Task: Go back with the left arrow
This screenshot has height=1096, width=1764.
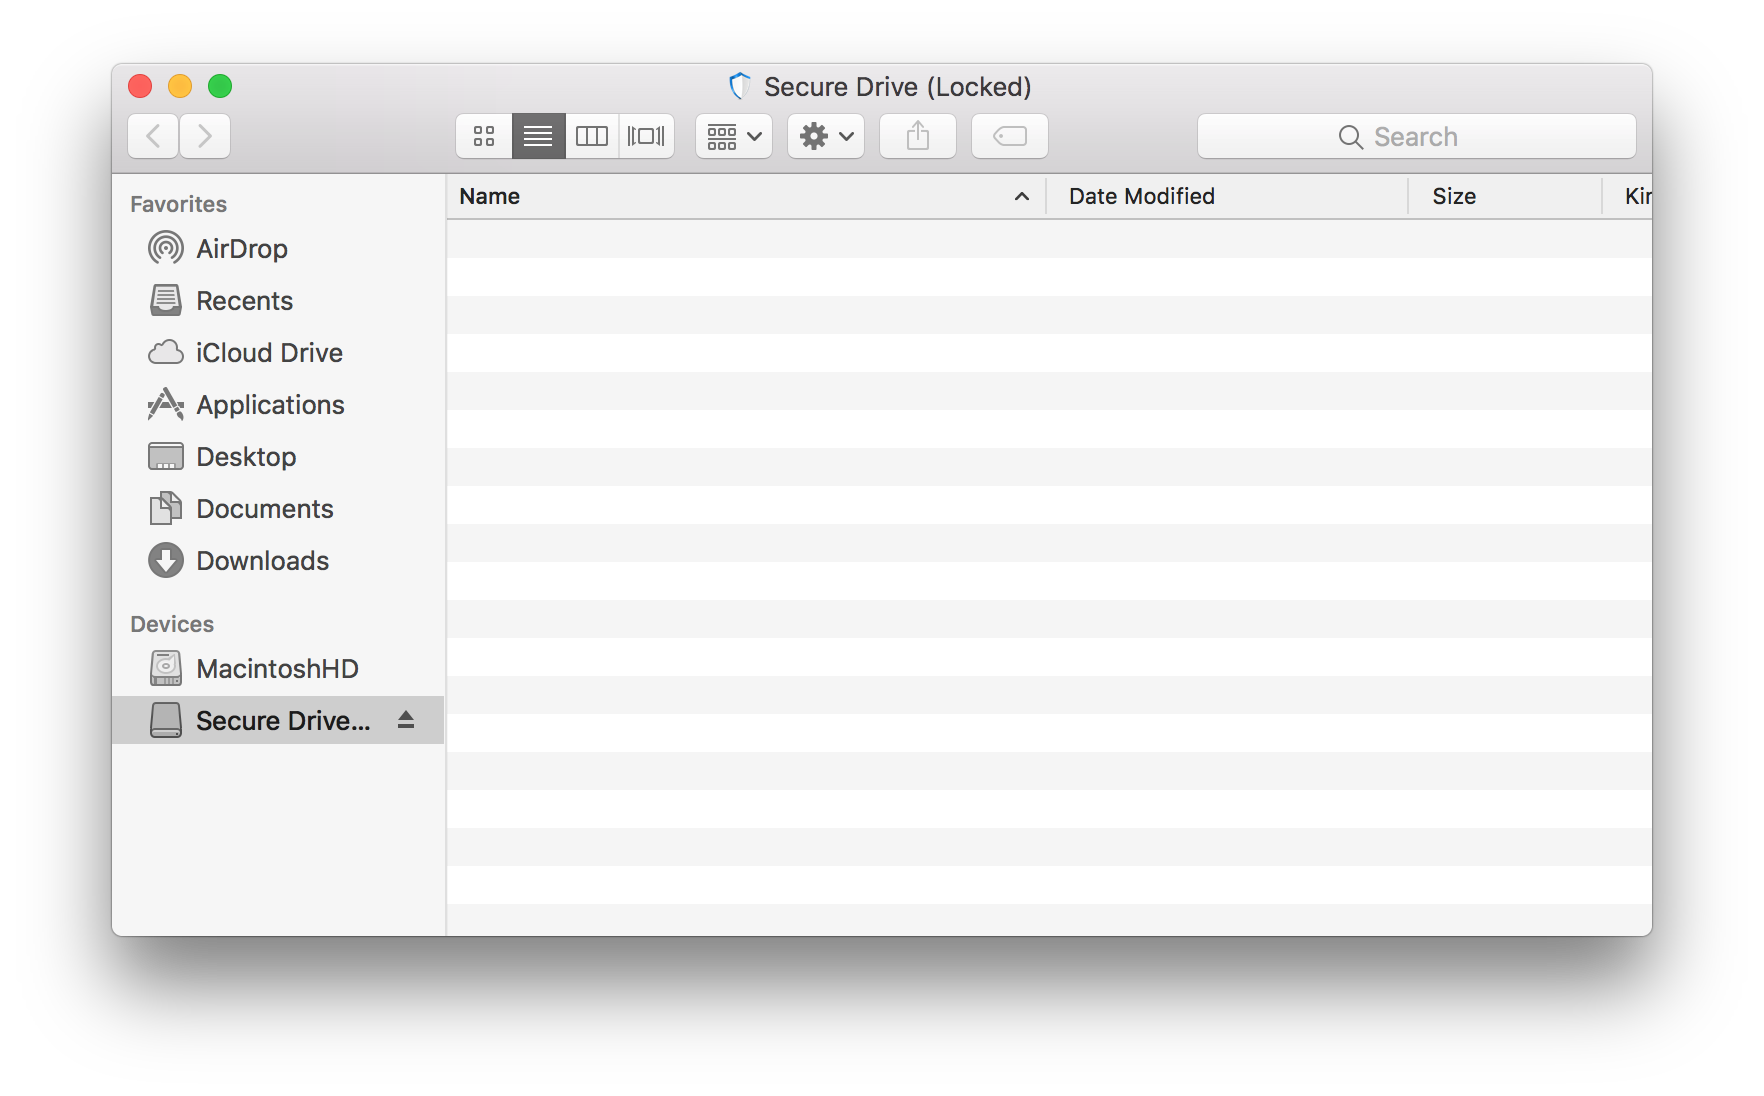Action: (x=154, y=136)
